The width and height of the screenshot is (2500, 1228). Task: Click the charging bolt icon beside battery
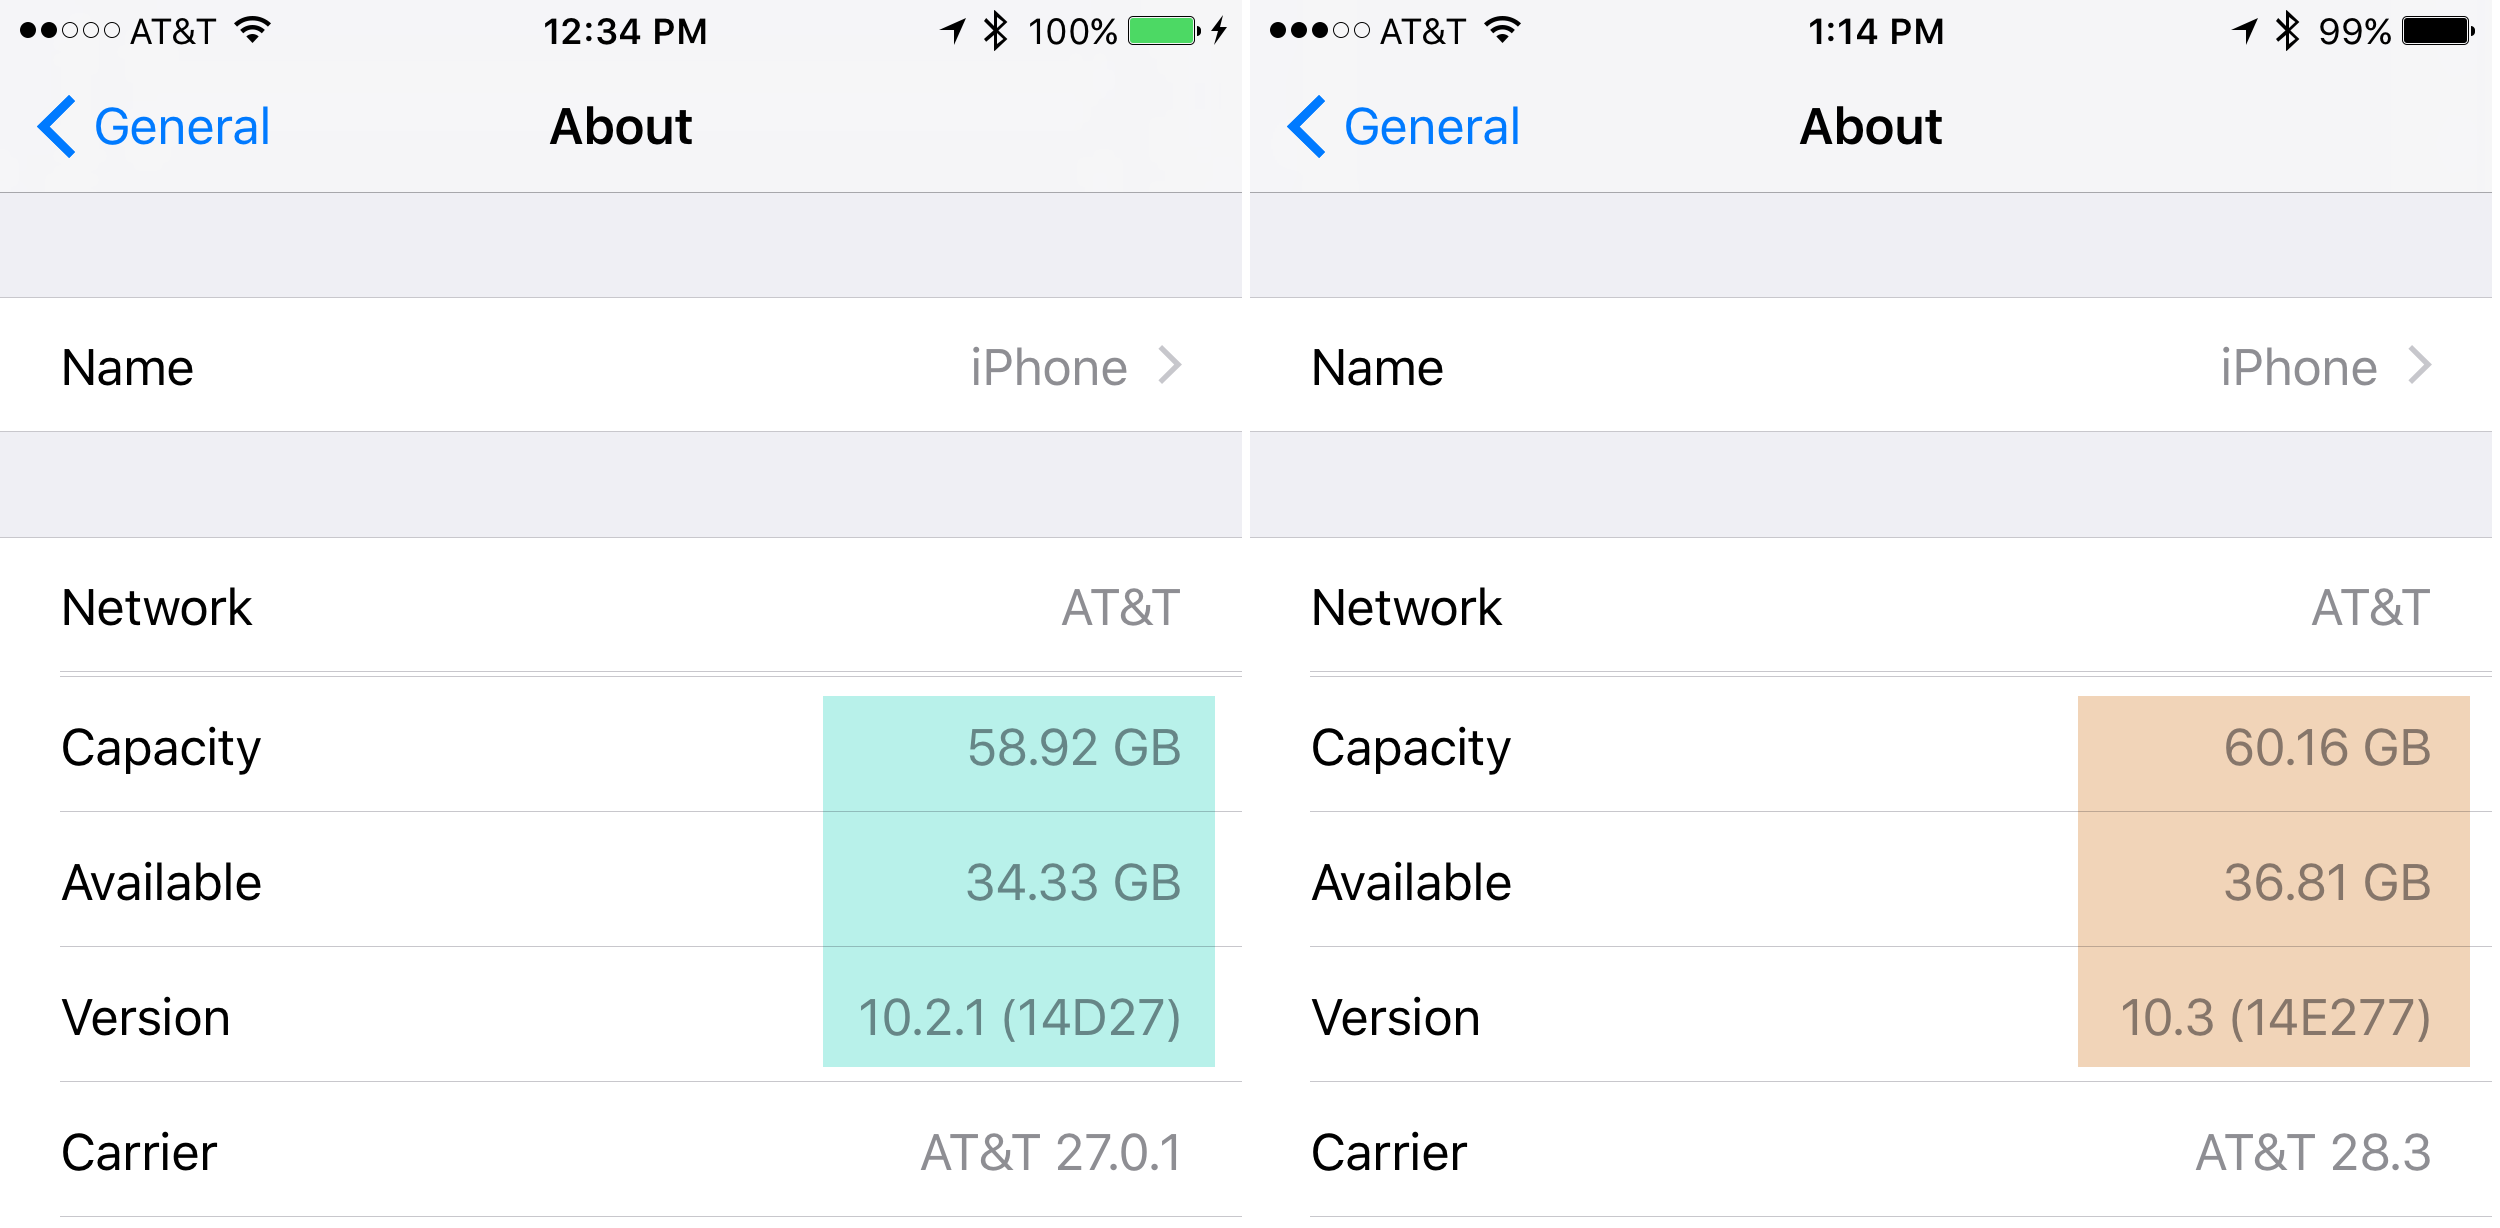(1219, 31)
